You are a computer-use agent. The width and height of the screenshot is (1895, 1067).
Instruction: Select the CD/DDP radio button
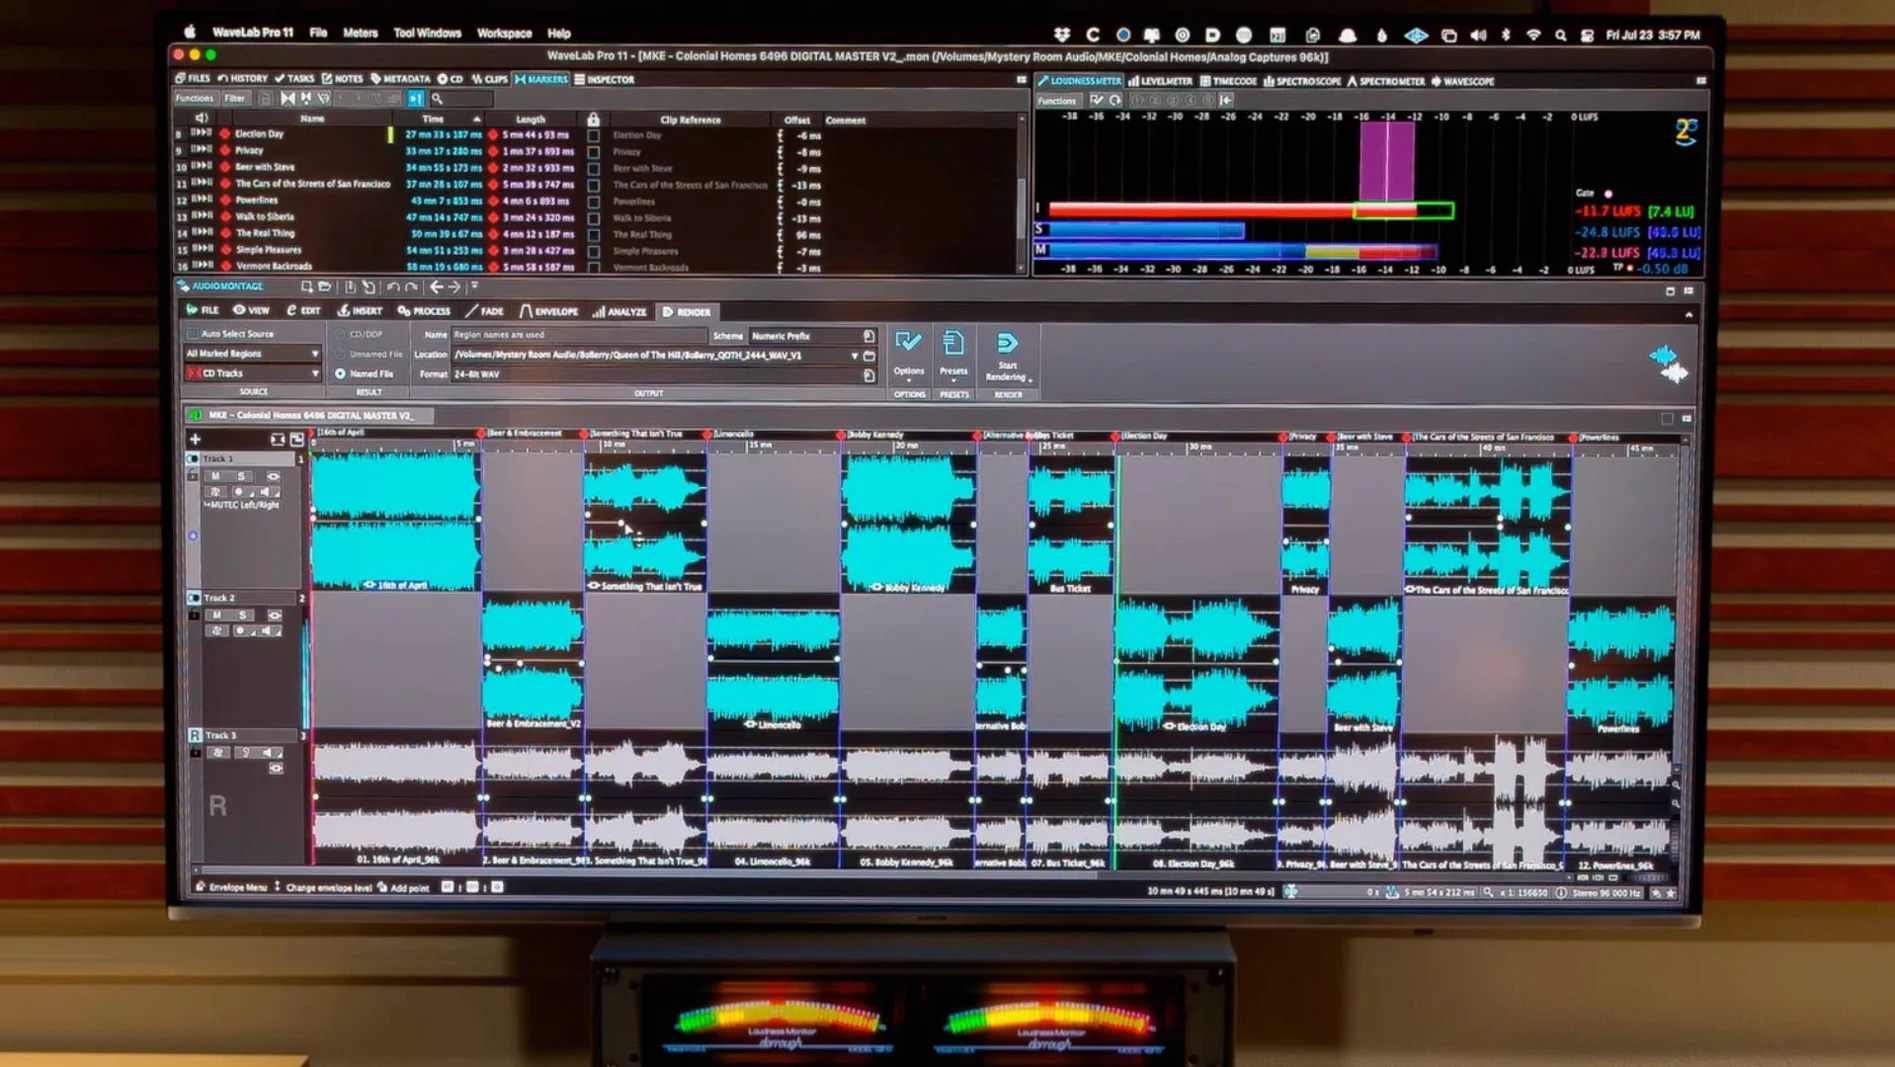point(340,334)
